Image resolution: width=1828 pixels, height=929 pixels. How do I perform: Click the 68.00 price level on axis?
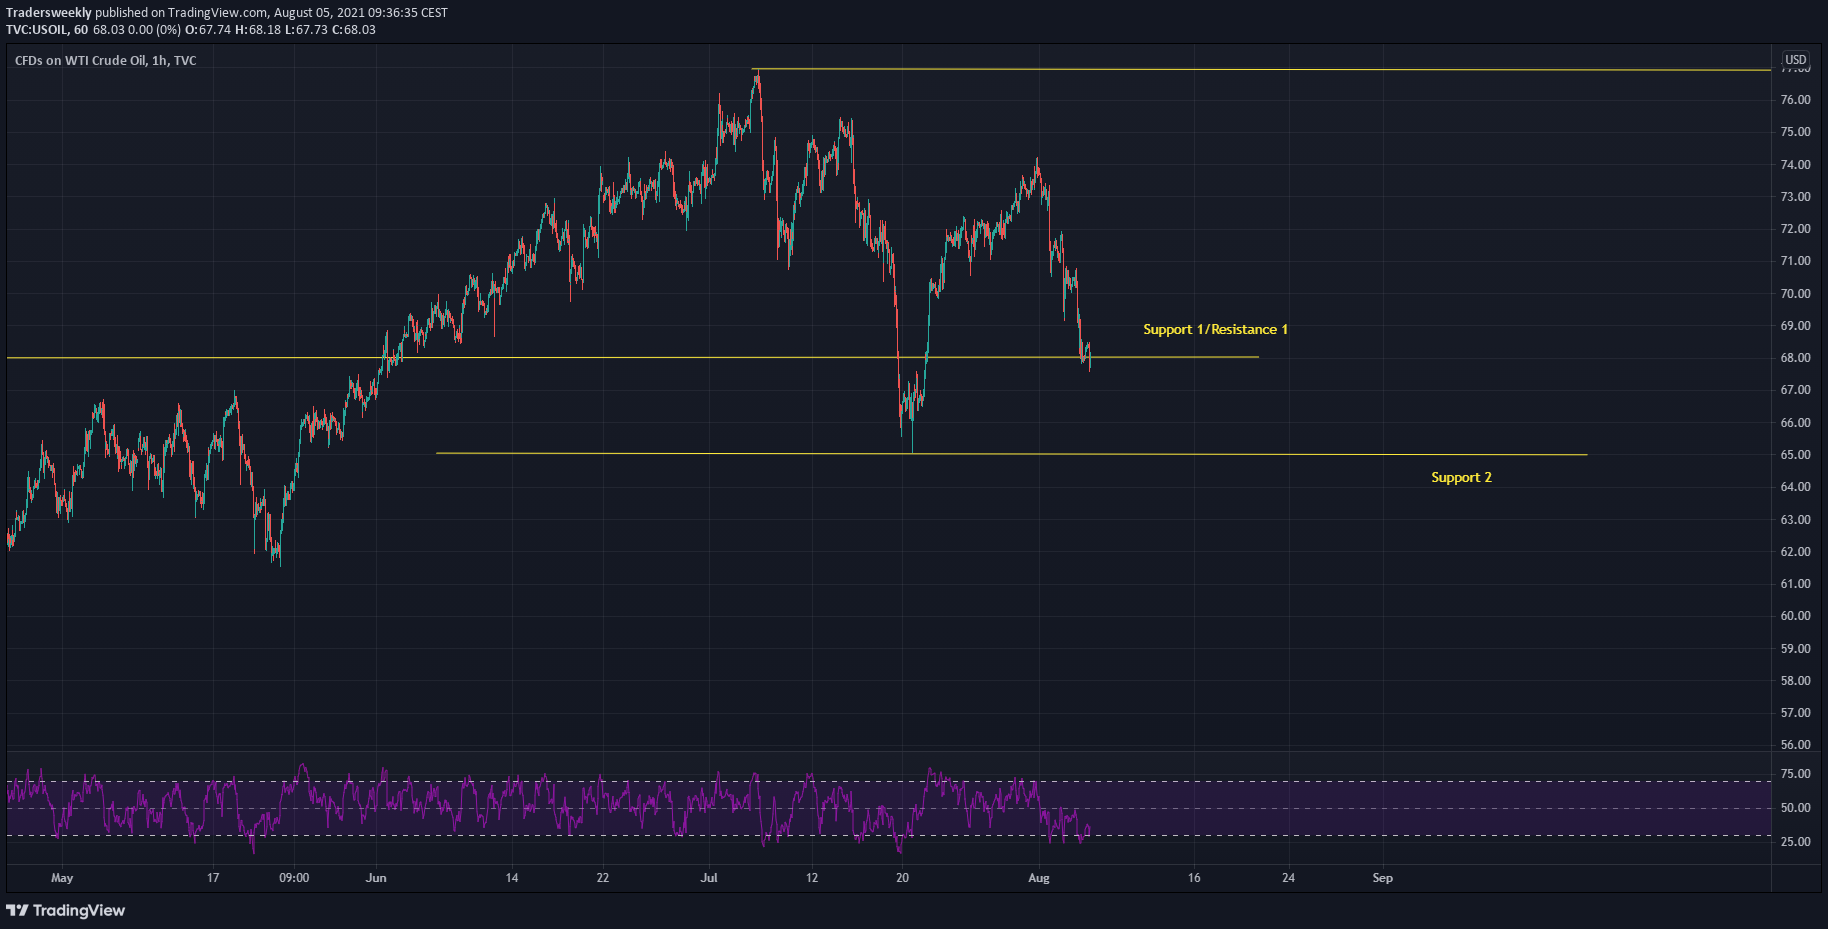coord(1795,358)
